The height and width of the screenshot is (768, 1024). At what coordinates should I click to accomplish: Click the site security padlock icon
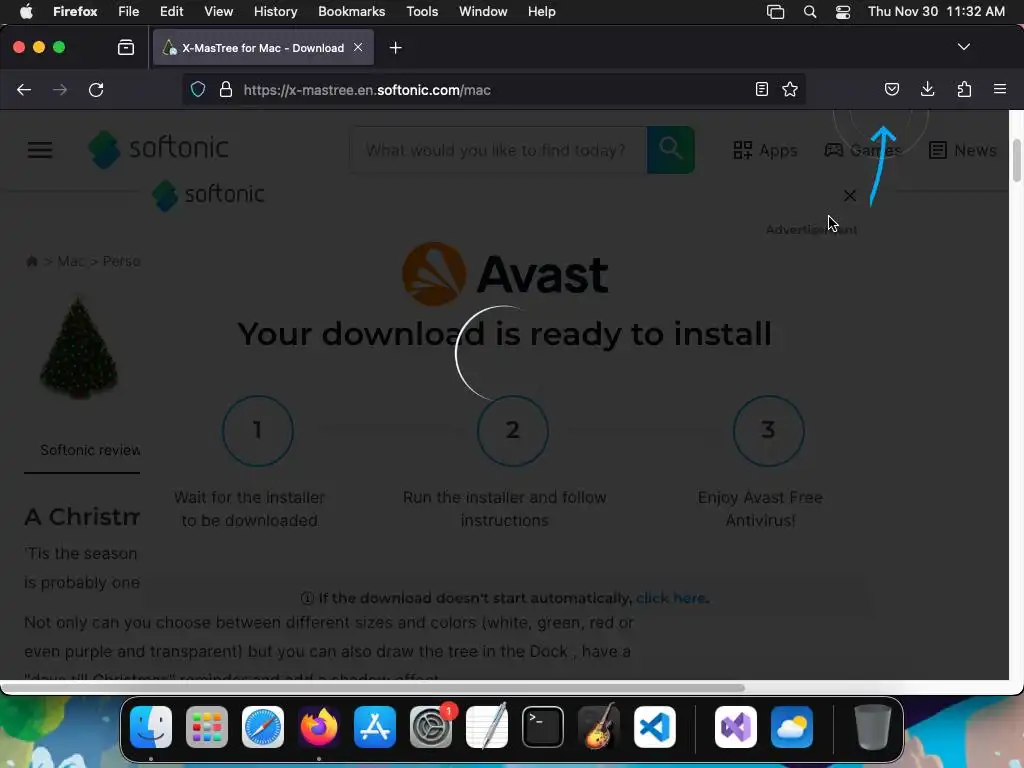coord(226,89)
